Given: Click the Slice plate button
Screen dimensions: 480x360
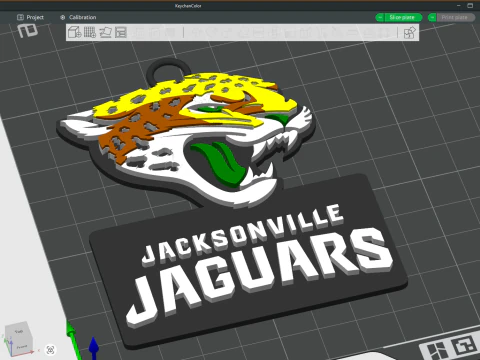Looking at the screenshot, I should [403, 17].
